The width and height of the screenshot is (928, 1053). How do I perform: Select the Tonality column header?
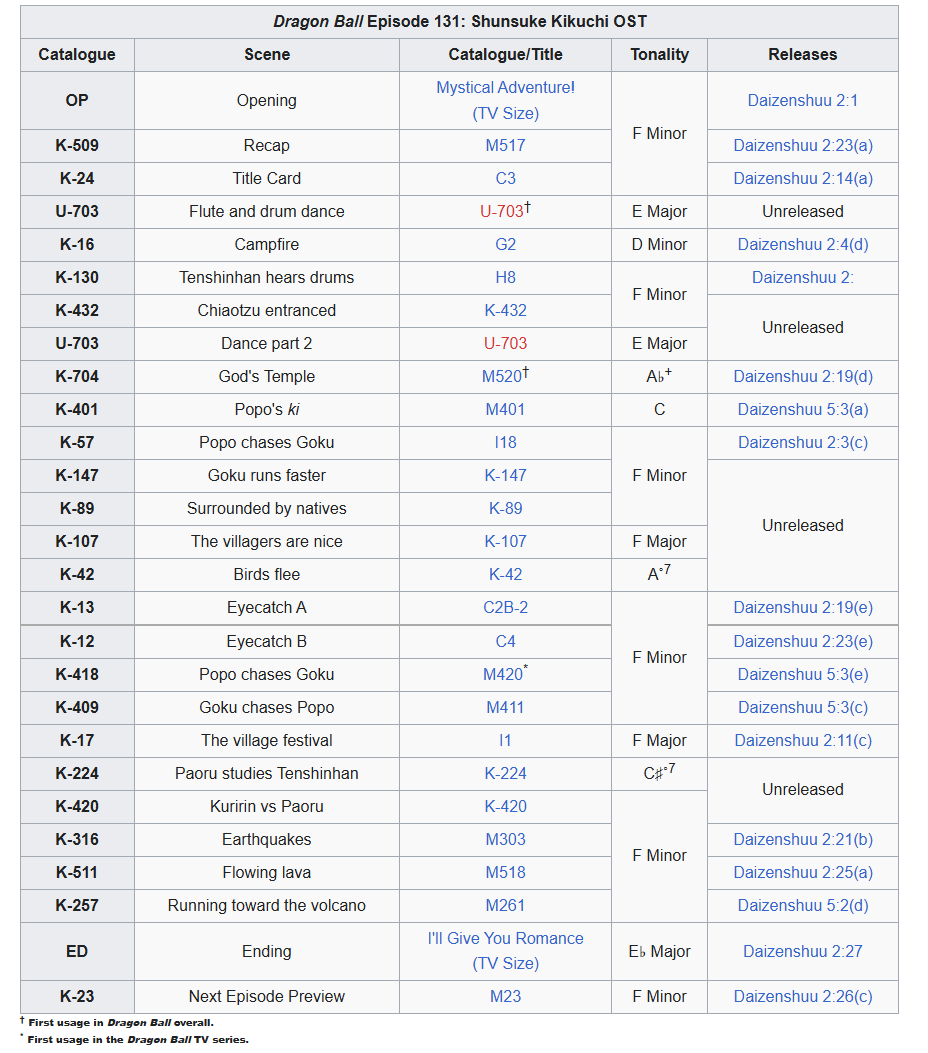[x=659, y=54]
